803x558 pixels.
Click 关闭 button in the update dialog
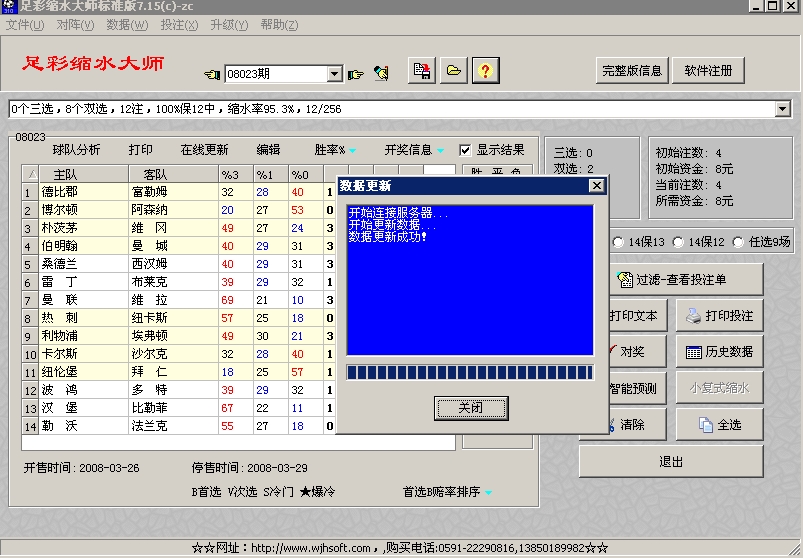coord(470,407)
